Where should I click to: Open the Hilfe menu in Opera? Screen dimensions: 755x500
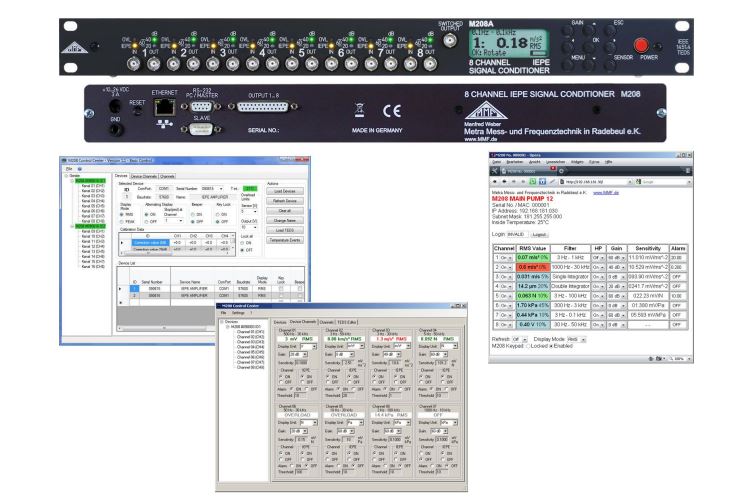coord(609,162)
